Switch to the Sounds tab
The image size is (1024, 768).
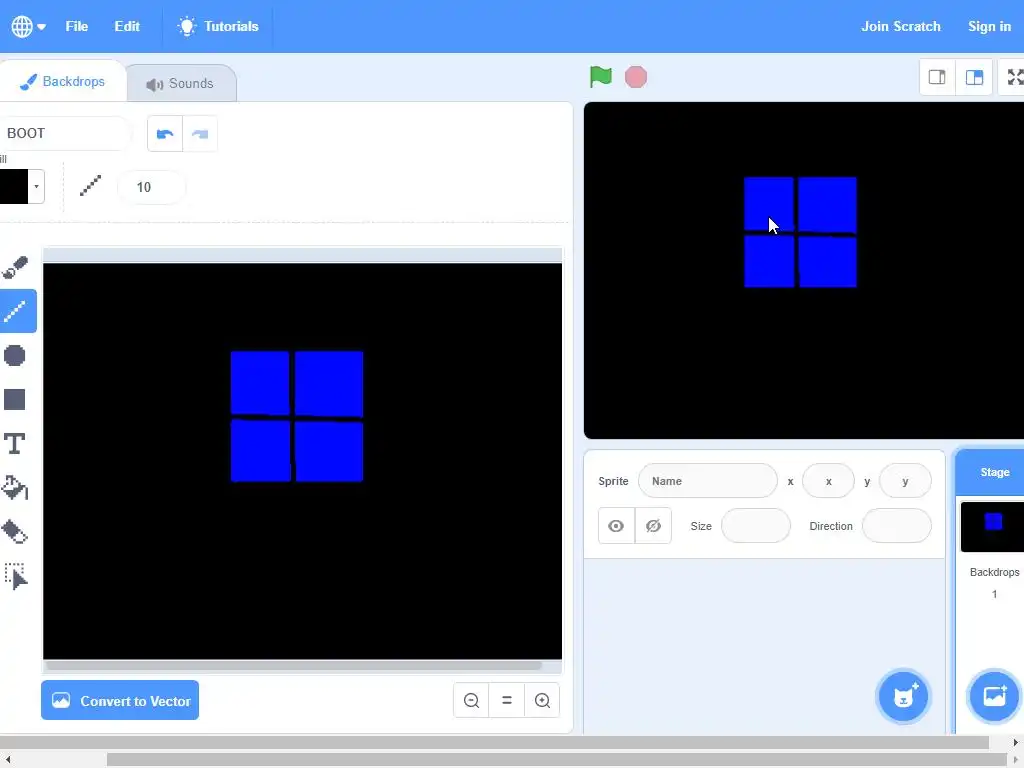[x=180, y=84]
